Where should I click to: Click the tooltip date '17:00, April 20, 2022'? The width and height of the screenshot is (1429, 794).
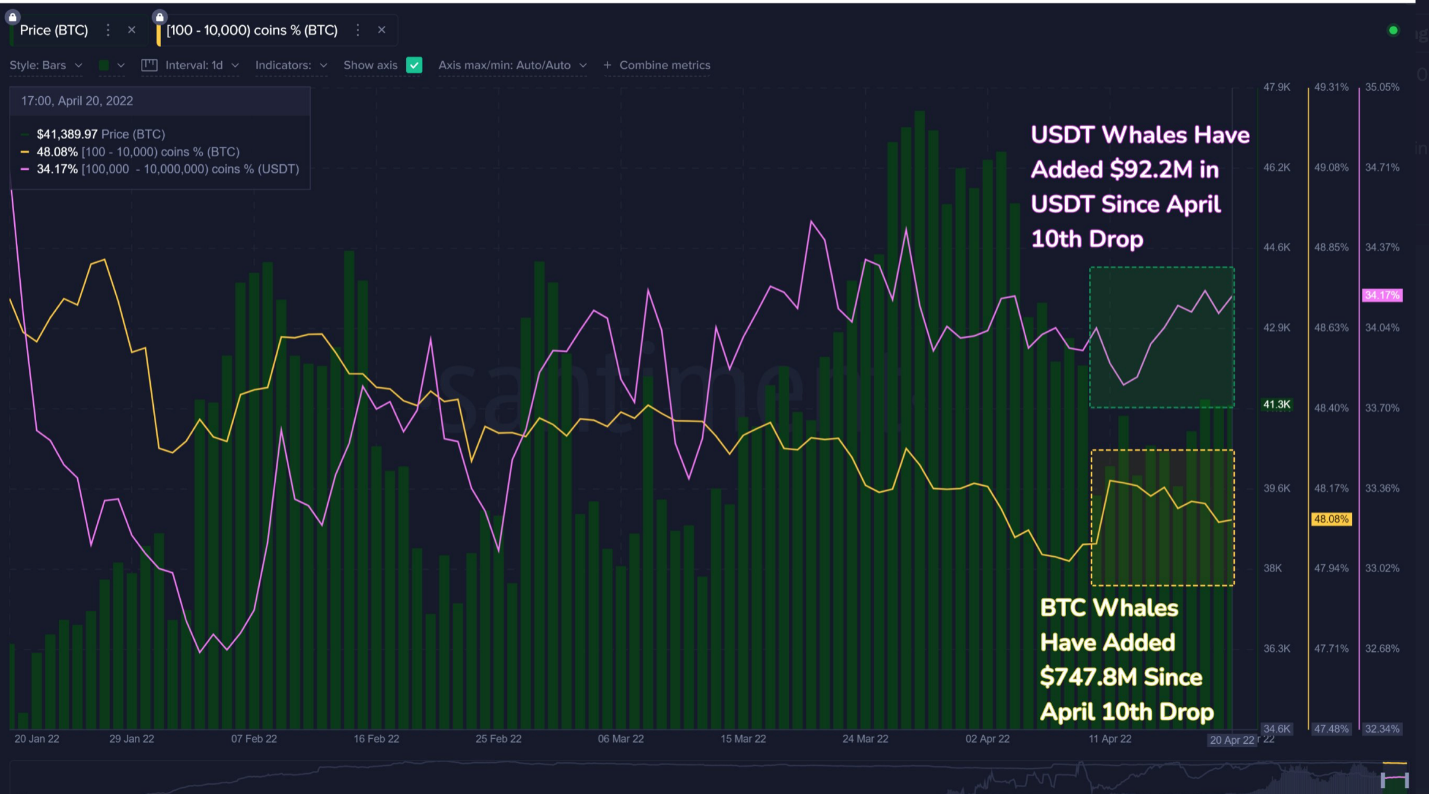tap(77, 101)
